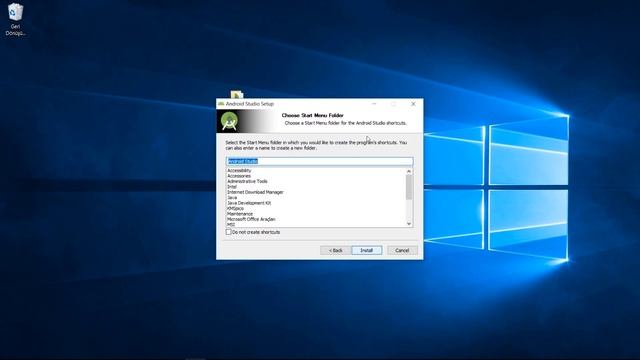
Task: Close the Android Studio Setup window
Action: pyautogui.click(x=413, y=104)
